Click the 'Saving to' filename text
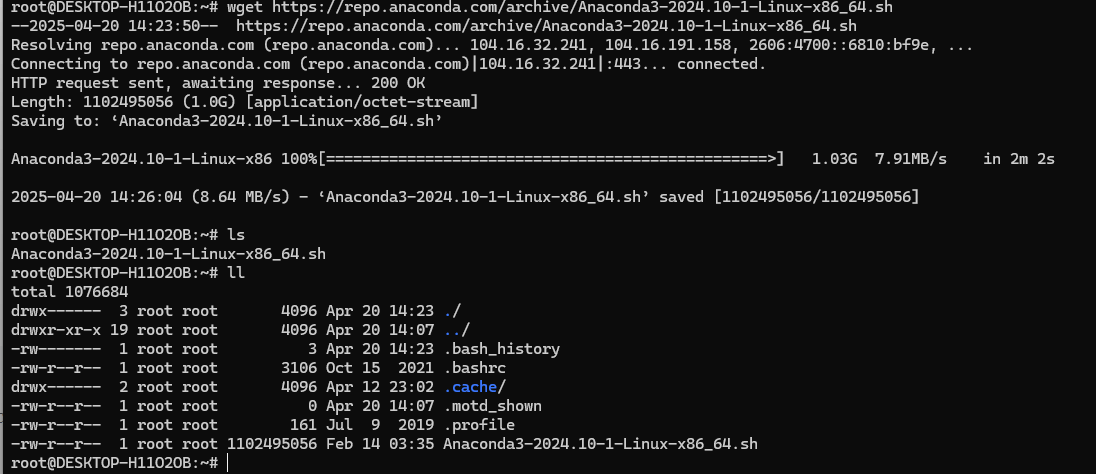The image size is (1096, 474). (281, 121)
